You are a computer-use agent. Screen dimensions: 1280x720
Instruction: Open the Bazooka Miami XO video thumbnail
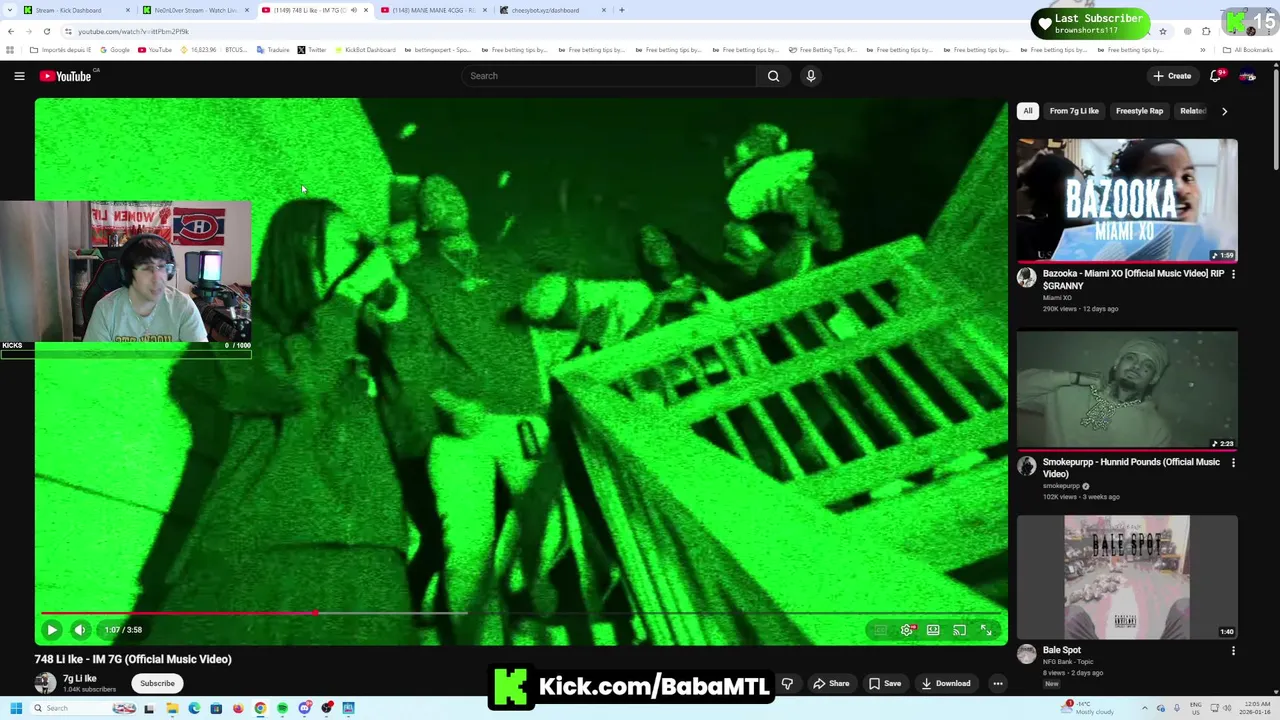1127,200
